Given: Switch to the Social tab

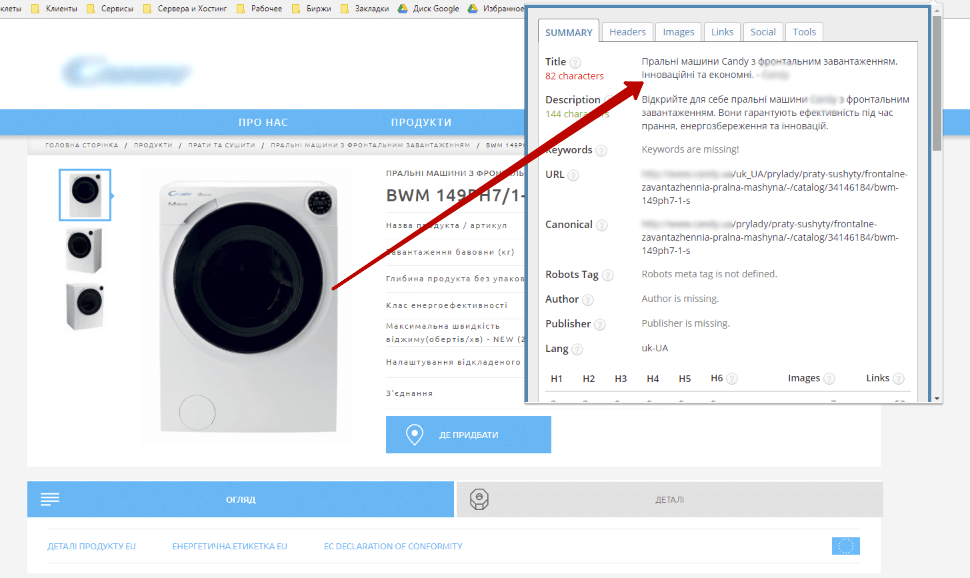Looking at the screenshot, I should 763,32.
